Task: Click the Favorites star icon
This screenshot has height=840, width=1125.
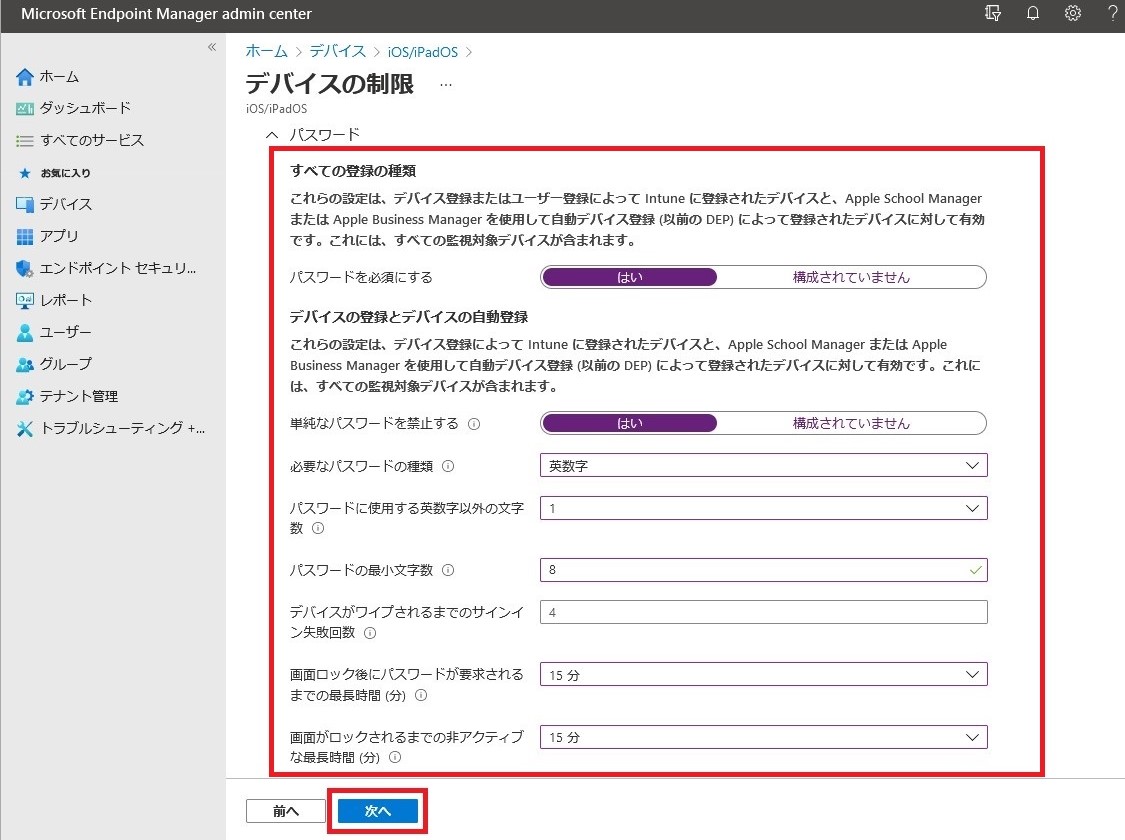Action: [24, 173]
